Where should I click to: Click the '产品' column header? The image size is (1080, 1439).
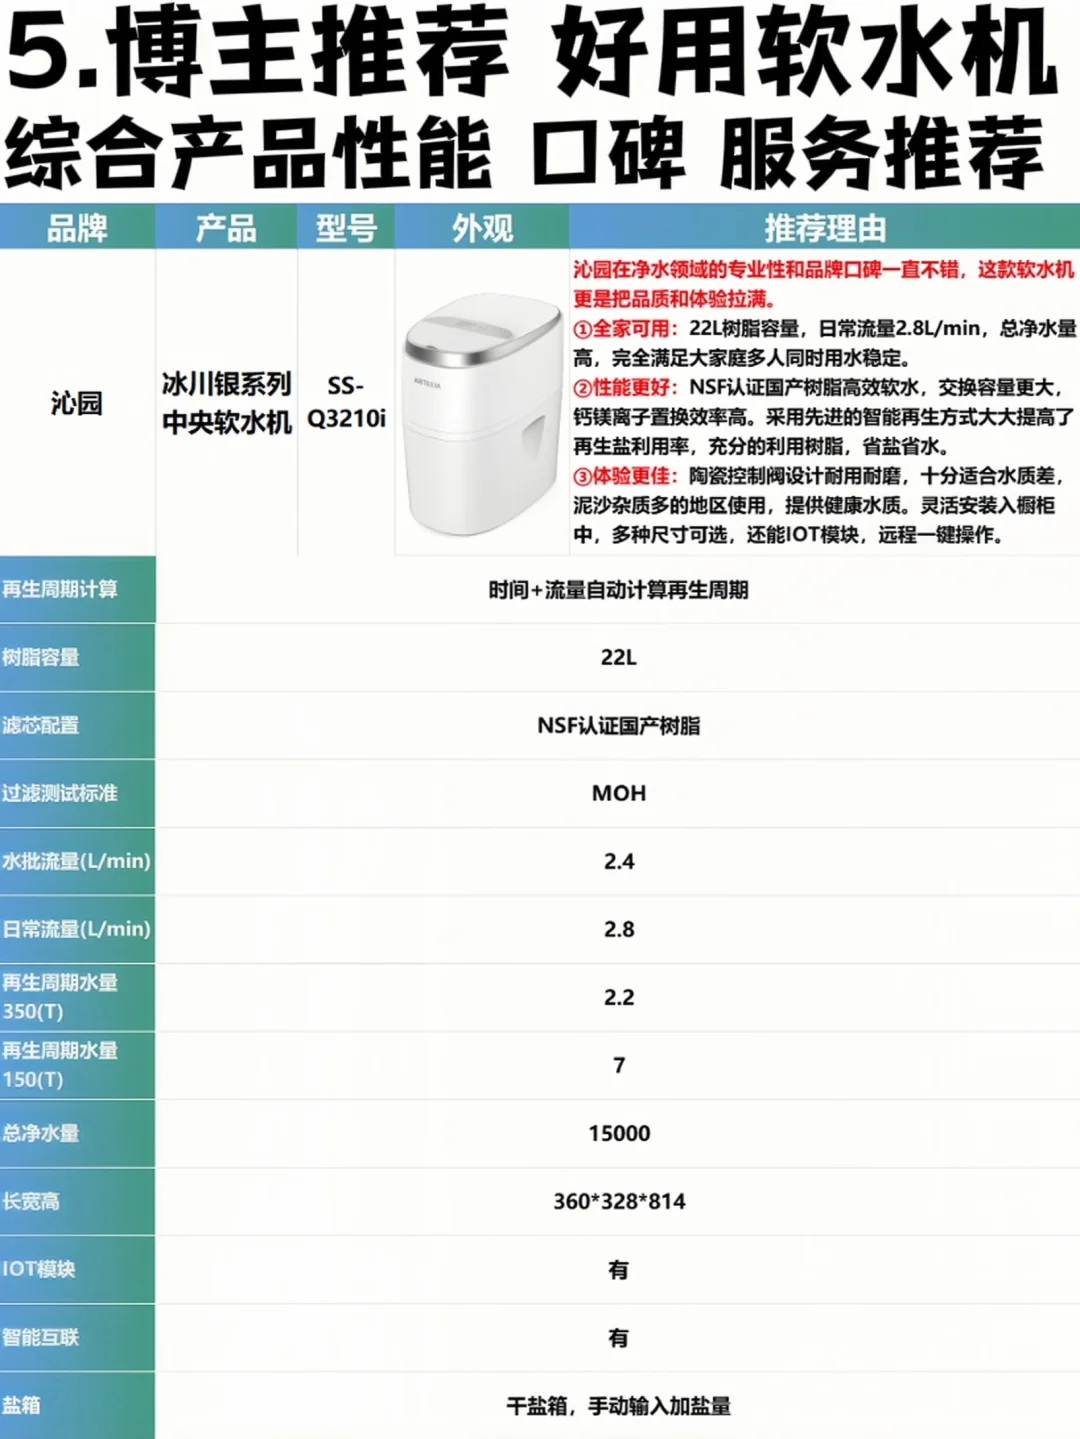click(x=226, y=228)
